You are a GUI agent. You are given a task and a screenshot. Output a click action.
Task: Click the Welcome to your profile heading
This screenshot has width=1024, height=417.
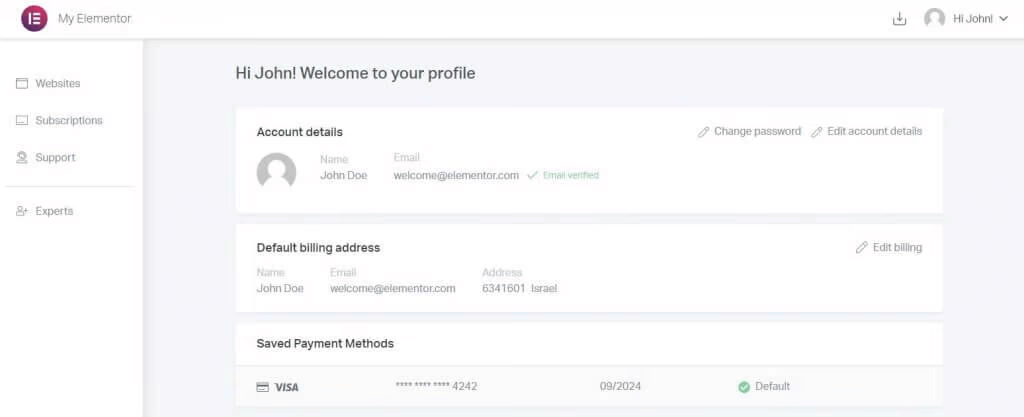point(355,73)
